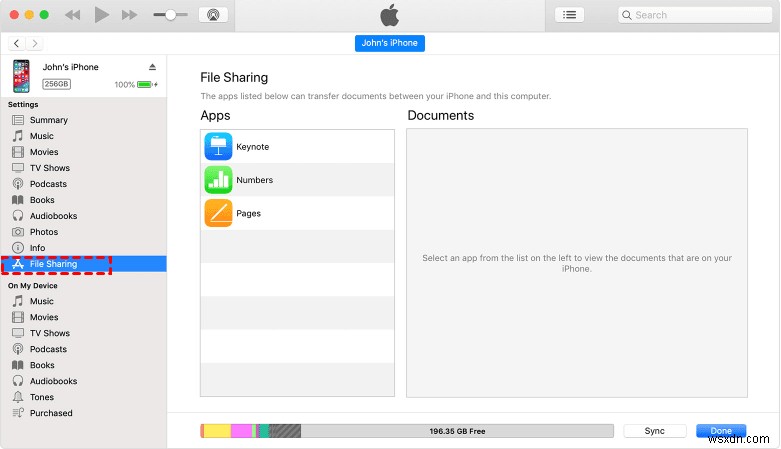The width and height of the screenshot is (781, 449).
Task: Go forward with the right chevron
Action: pos(34,43)
